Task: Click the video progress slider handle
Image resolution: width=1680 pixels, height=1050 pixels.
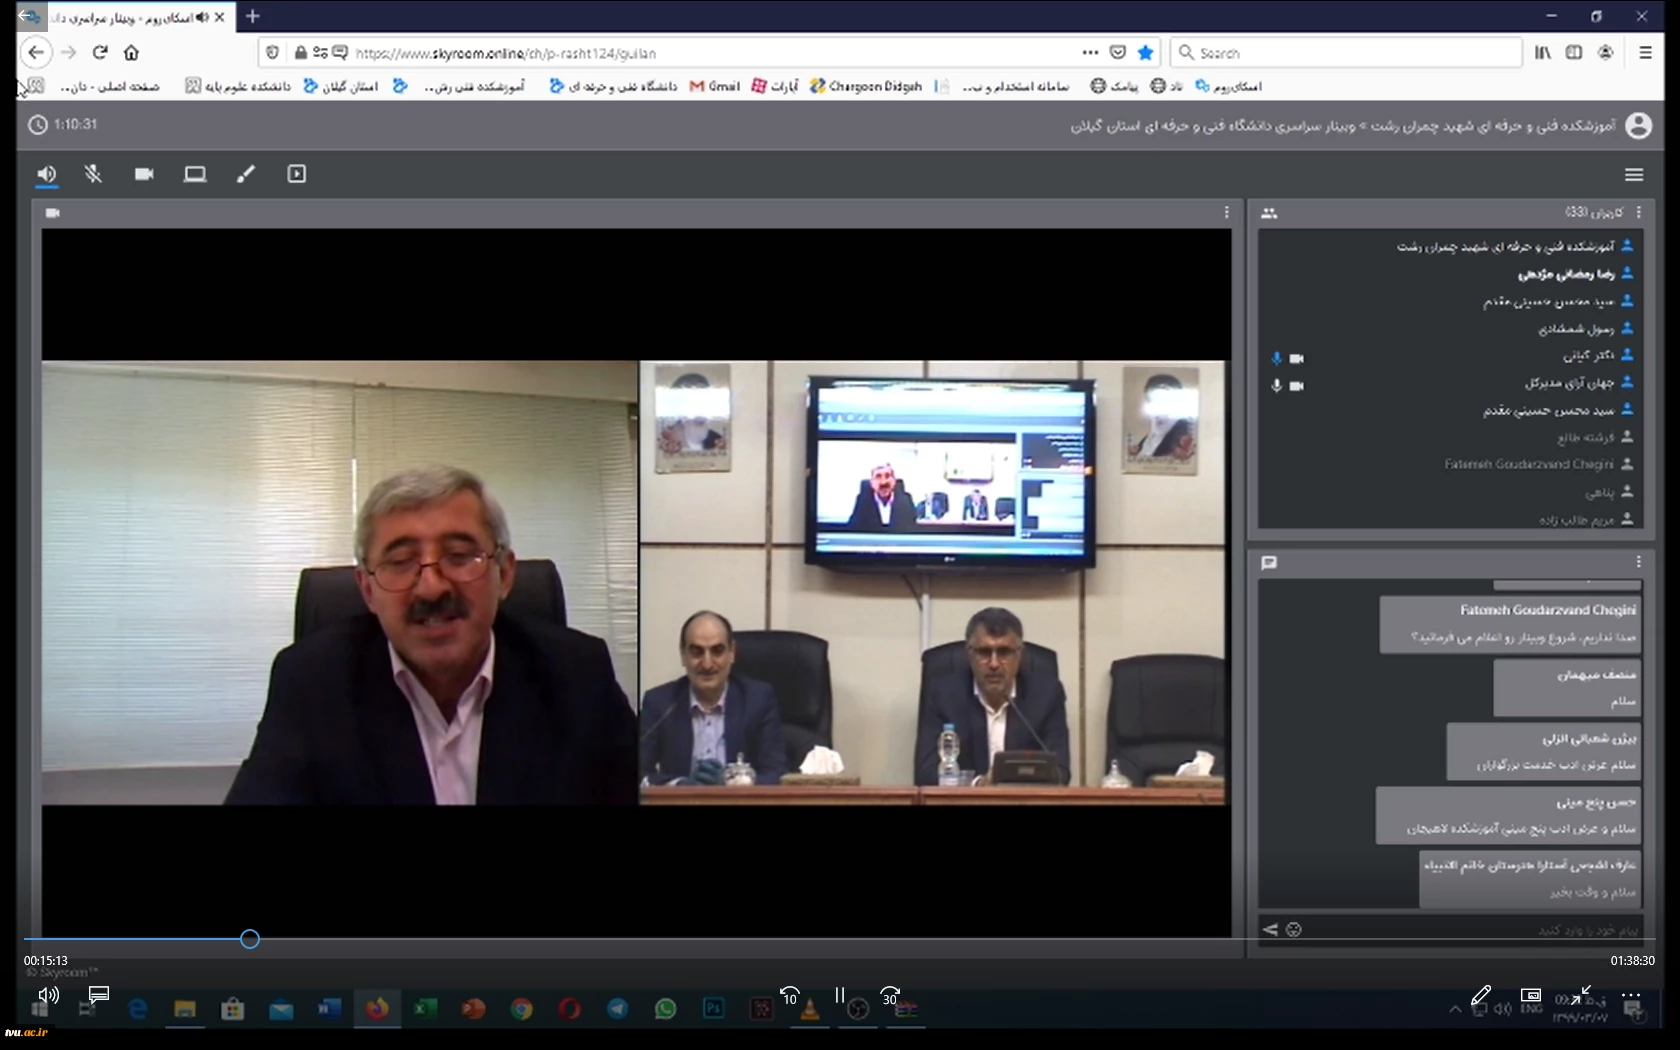Action: click(250, 939)
